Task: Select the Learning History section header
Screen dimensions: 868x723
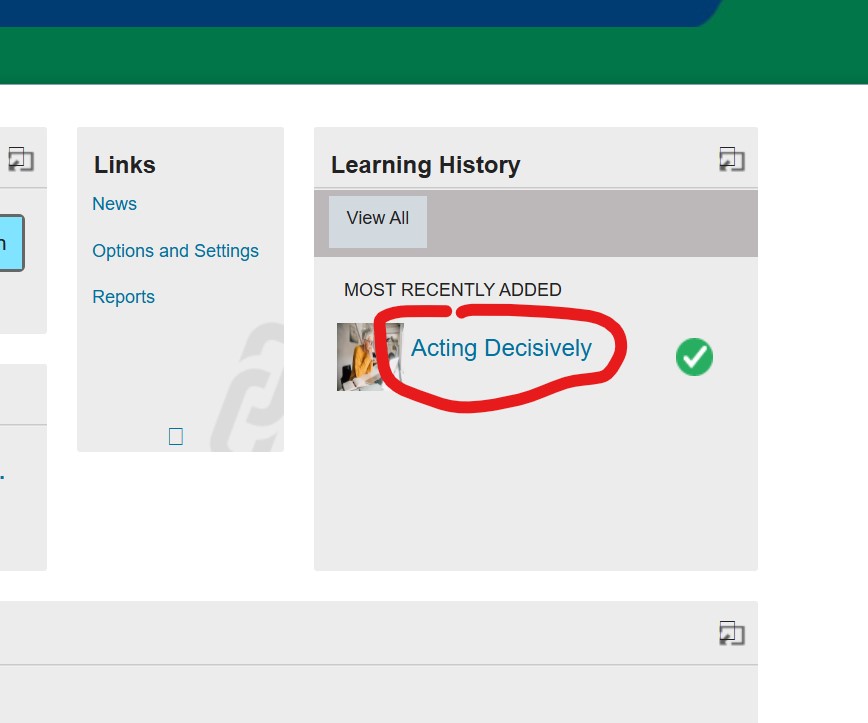Action: (x=425, y=165)
